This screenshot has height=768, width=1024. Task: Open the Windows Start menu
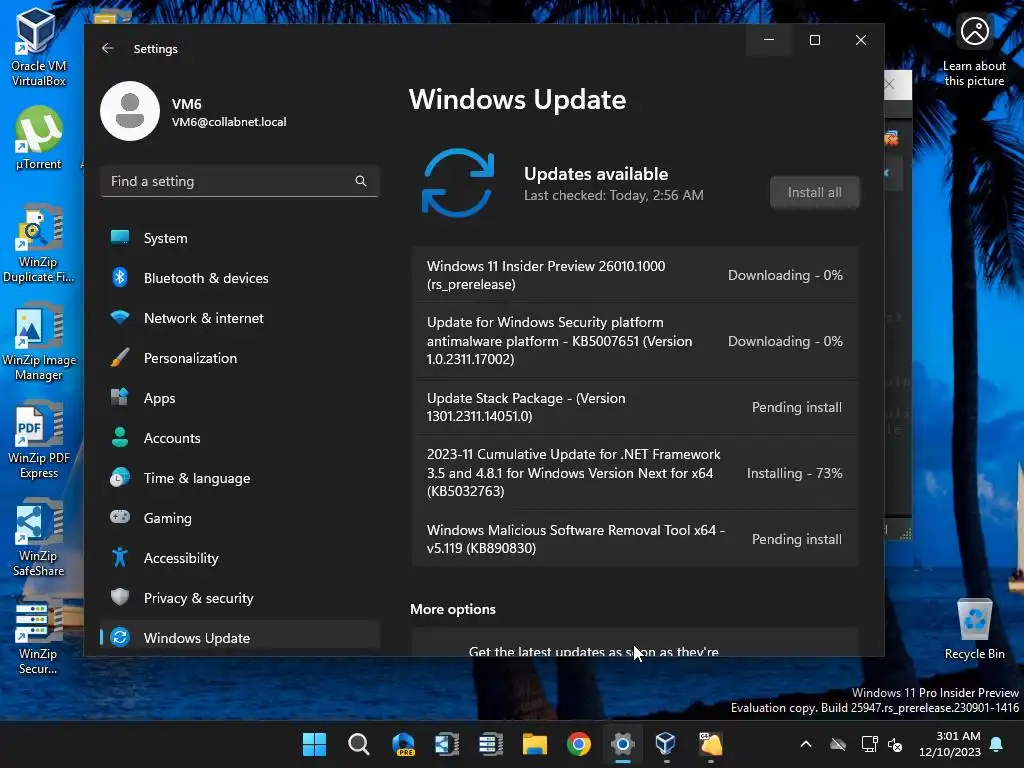tap(314, 744)
